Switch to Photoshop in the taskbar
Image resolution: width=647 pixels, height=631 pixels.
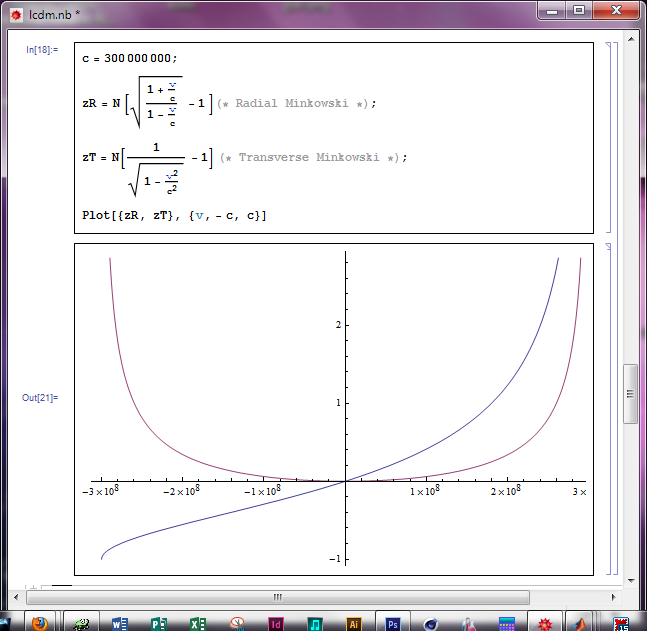393,622
